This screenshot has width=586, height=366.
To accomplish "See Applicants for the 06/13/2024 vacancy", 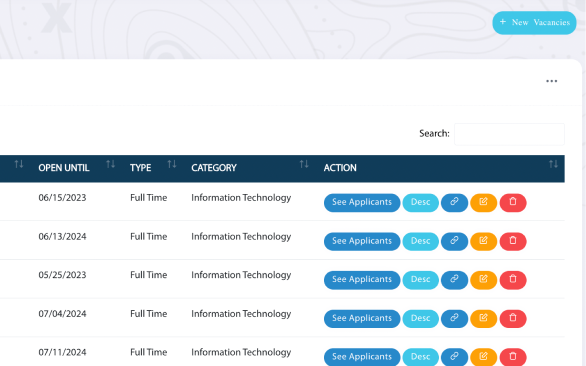I will tap(362, 241).
